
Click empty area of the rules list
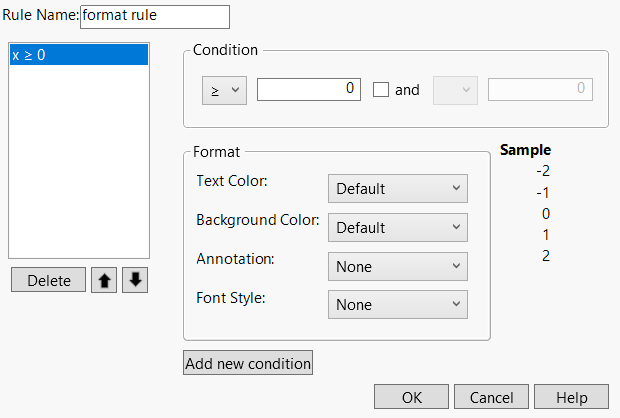pos(78,170)
